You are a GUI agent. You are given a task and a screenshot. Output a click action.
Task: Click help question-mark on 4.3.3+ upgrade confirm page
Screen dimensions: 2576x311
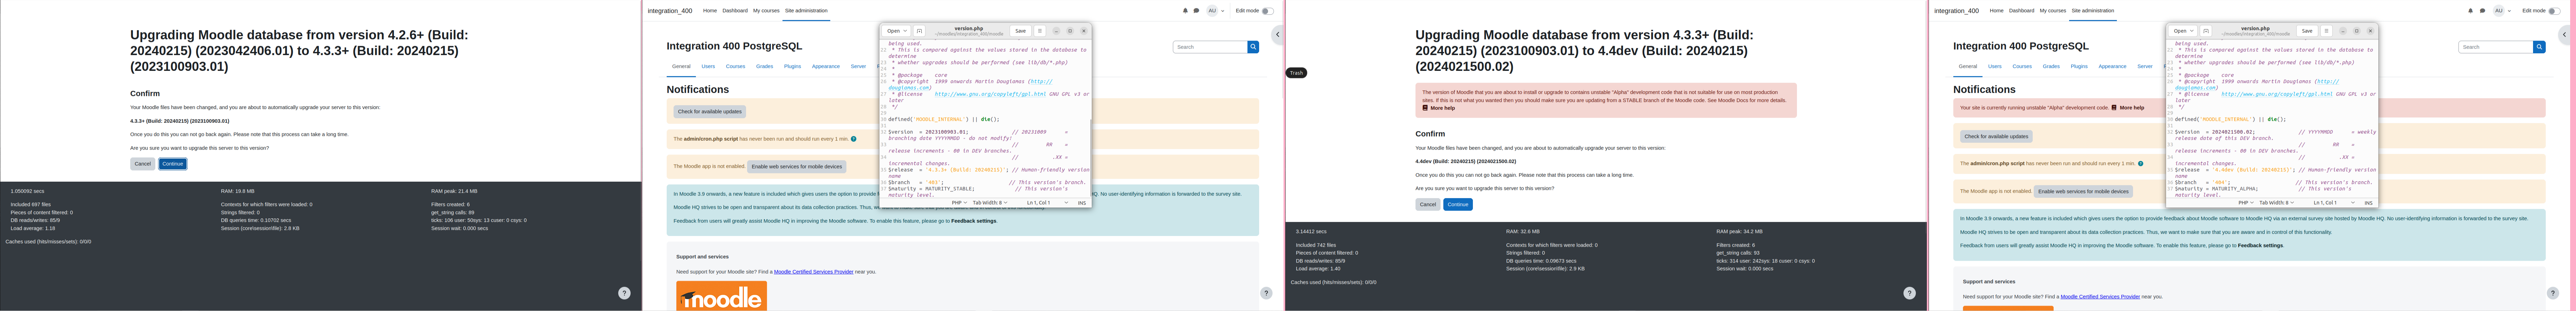(624, 293)
